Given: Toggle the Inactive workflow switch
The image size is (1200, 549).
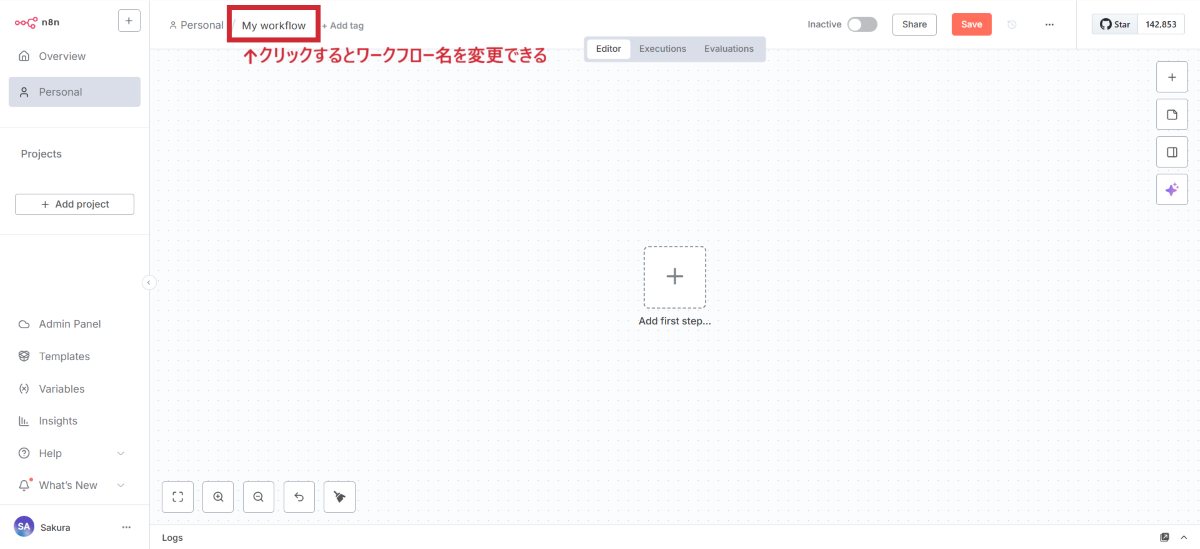Looking at the screenshot, I should click(862, 24).
